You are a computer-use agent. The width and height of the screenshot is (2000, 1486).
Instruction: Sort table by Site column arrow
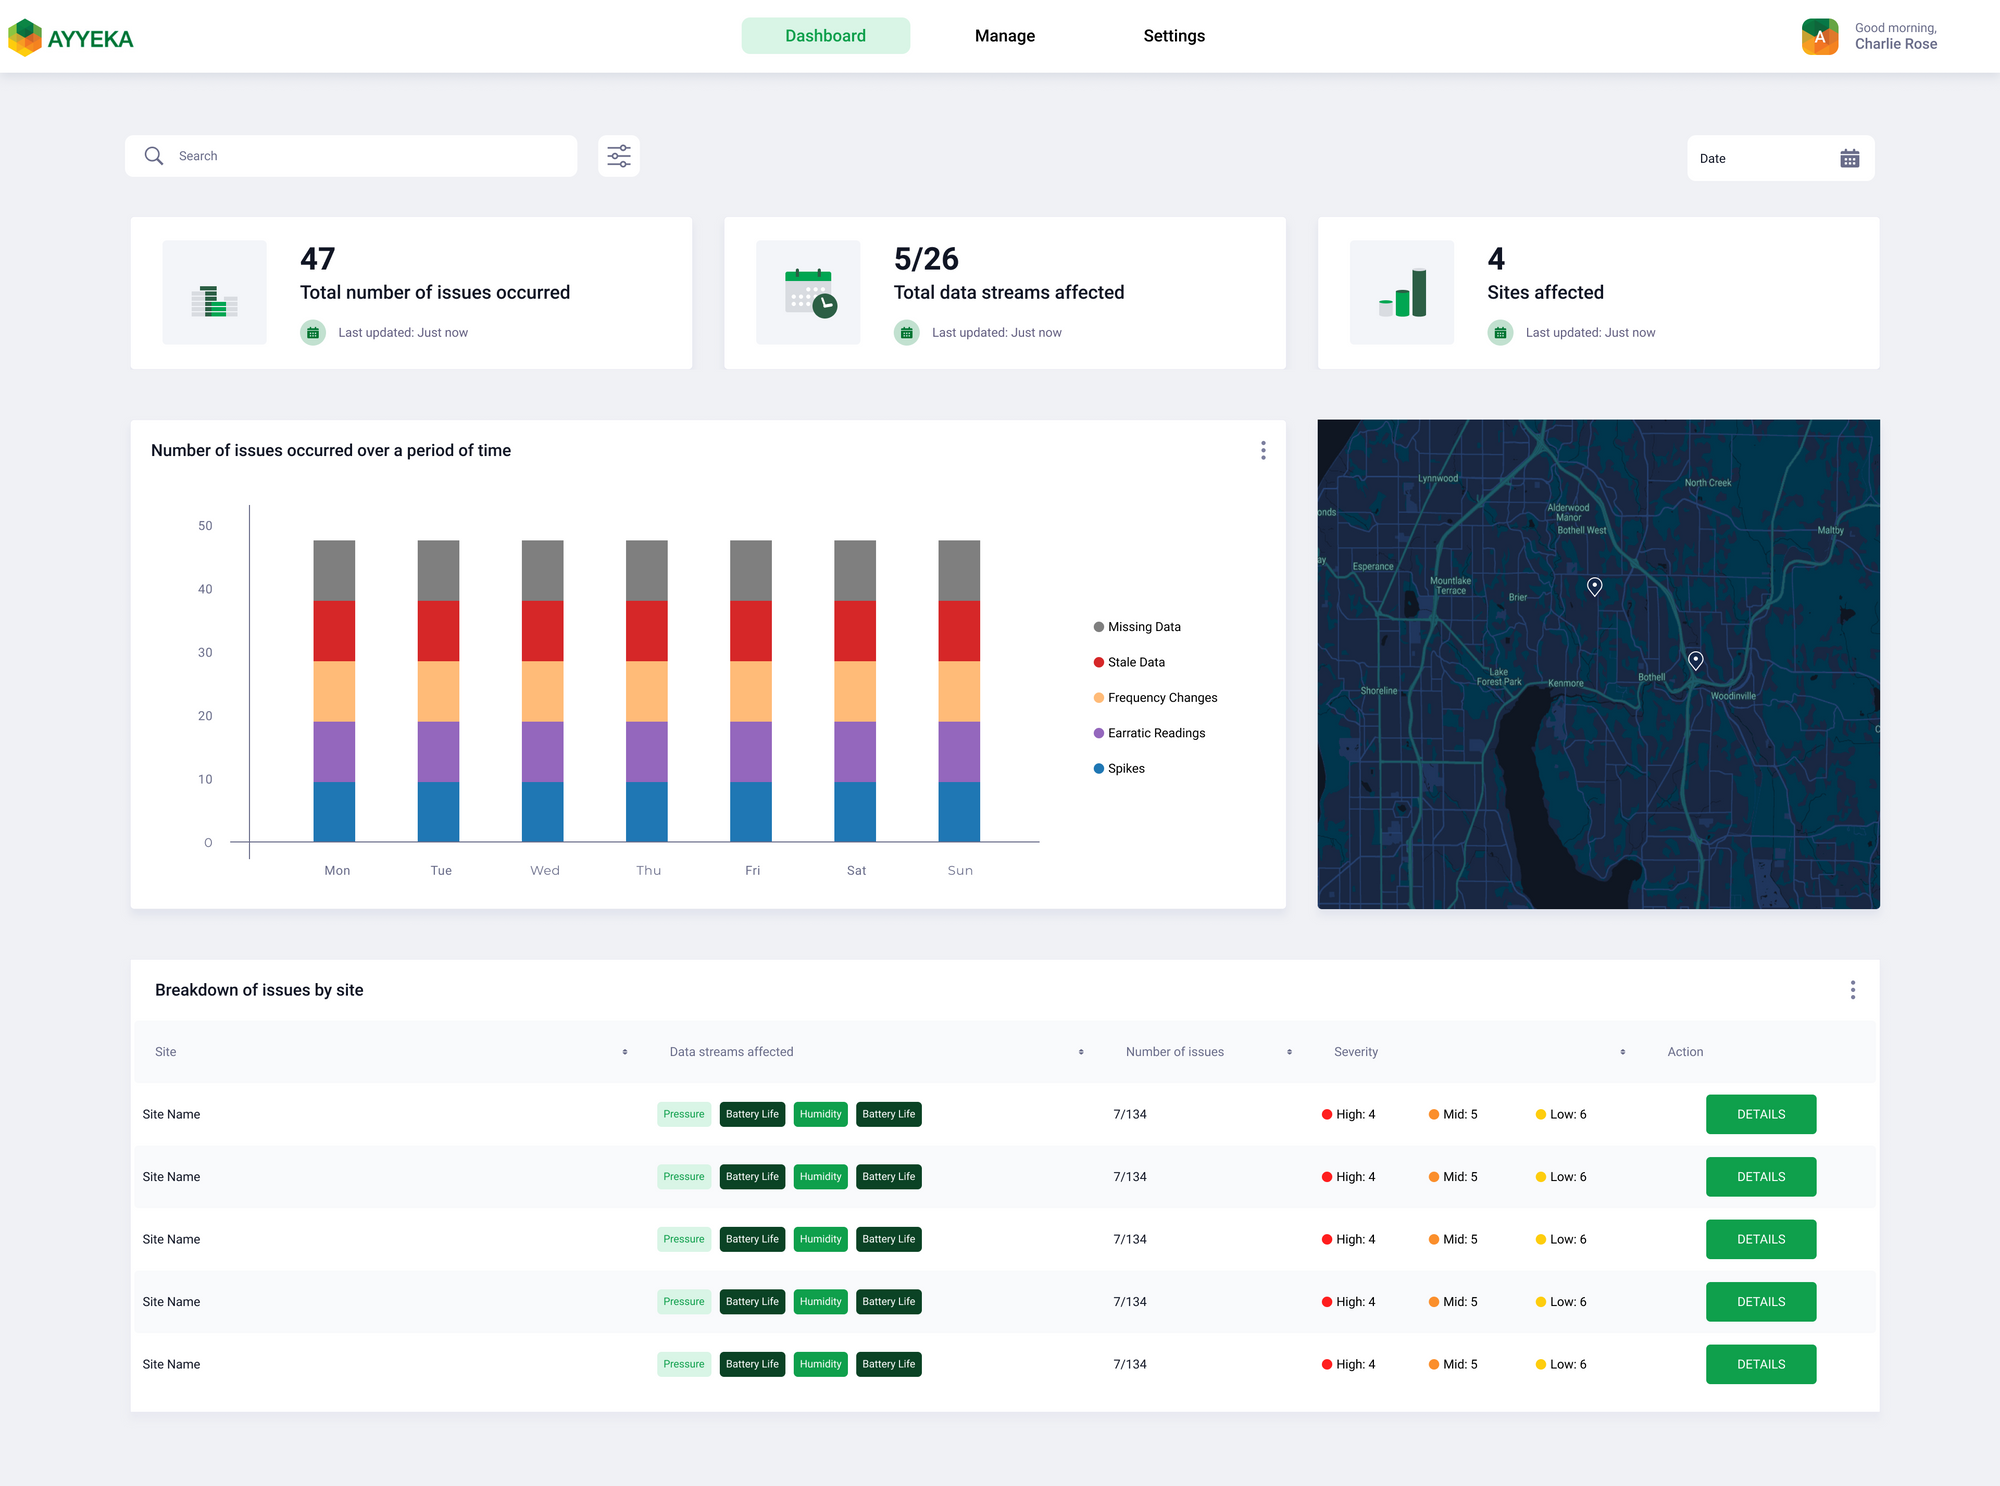(625, 1052)
